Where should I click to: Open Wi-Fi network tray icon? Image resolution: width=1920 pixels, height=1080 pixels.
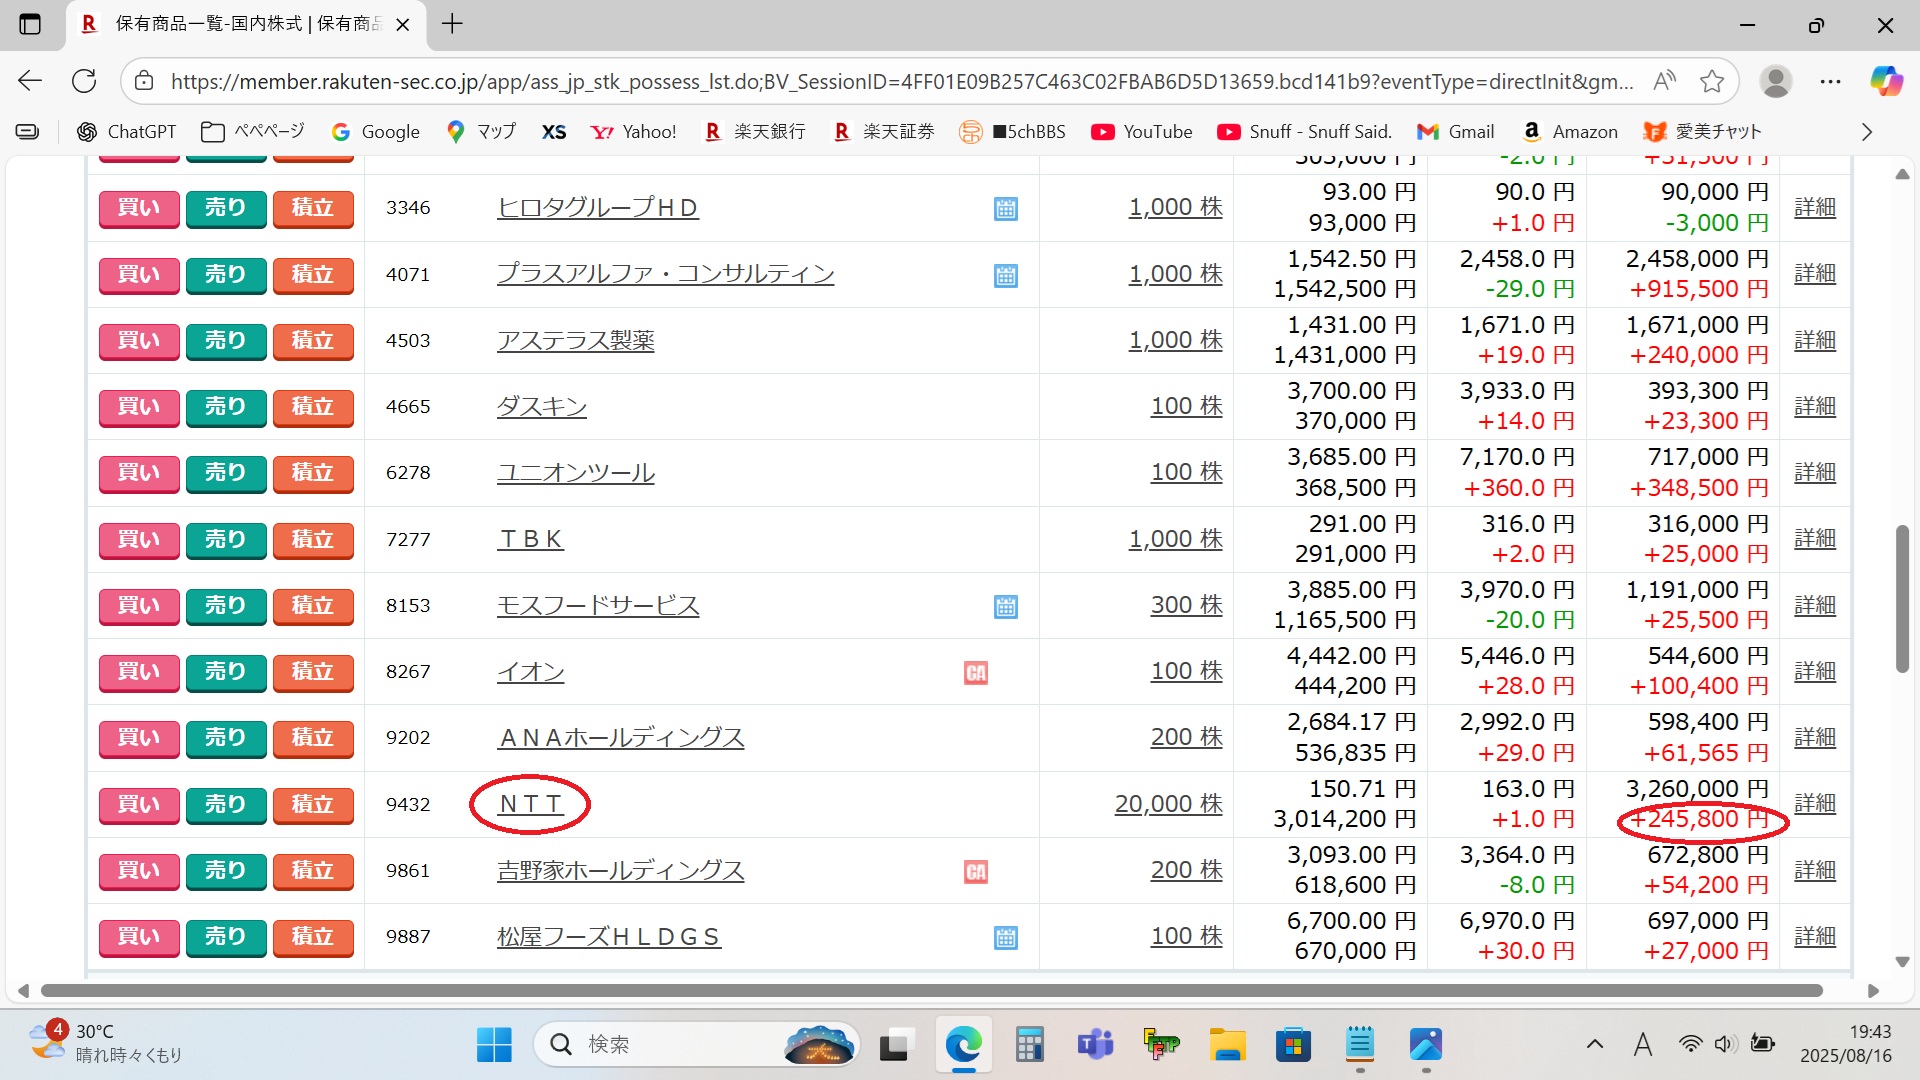point(1690,1044)
